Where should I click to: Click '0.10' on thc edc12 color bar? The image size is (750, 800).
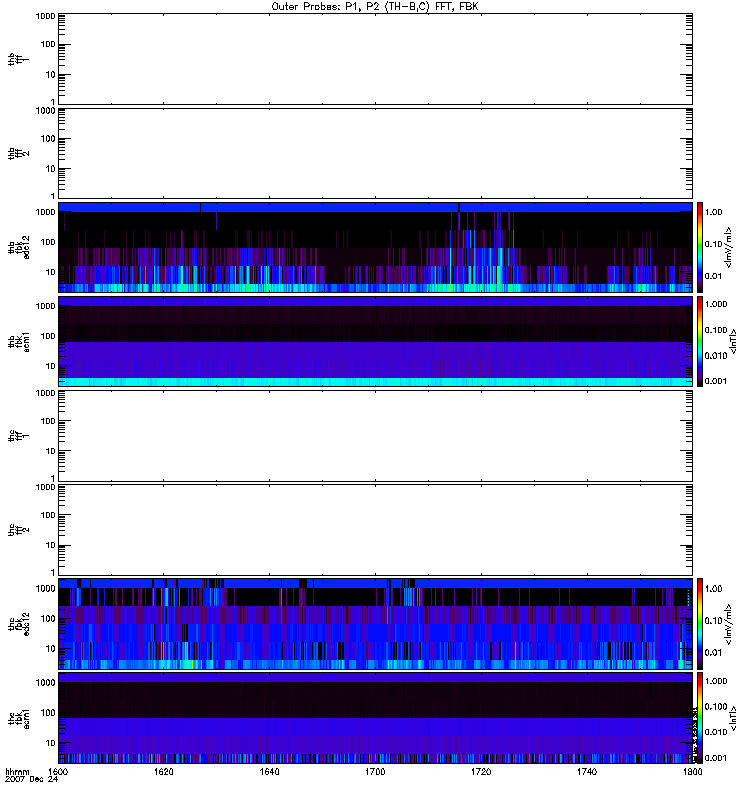713,620
